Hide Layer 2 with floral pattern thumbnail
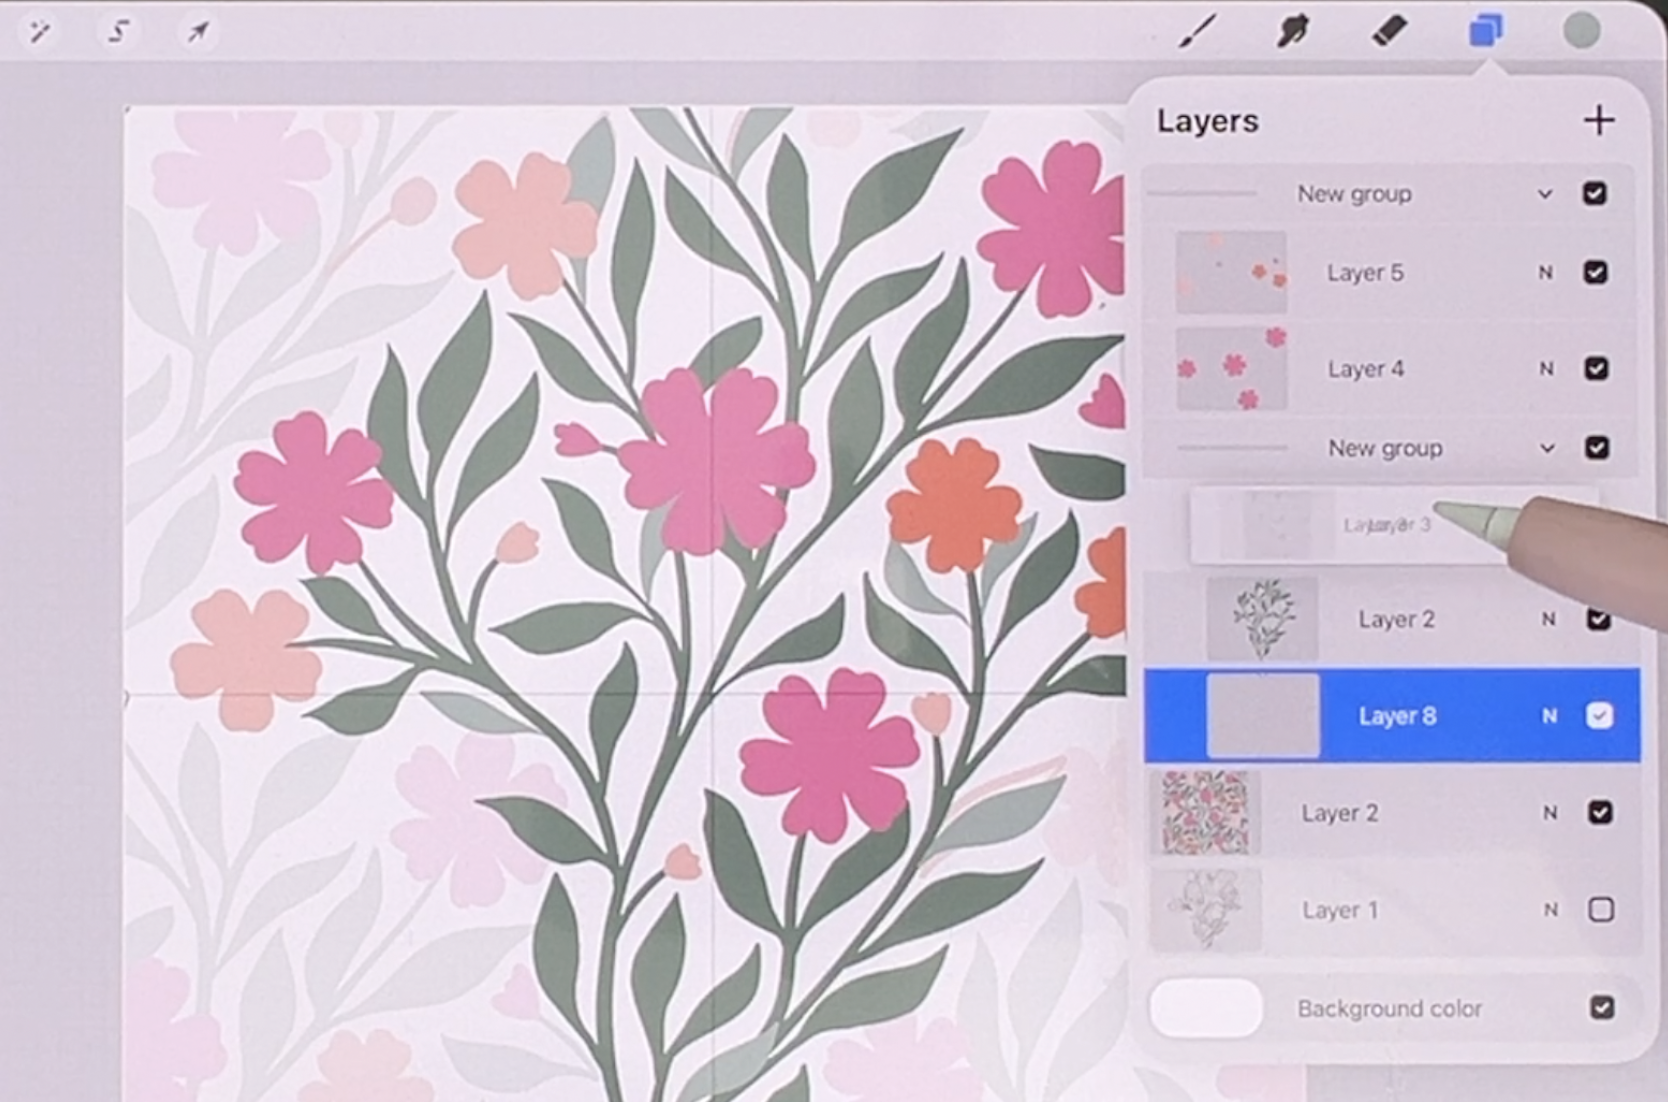Screen dimensions: 1668x1102 (1600, 812)
